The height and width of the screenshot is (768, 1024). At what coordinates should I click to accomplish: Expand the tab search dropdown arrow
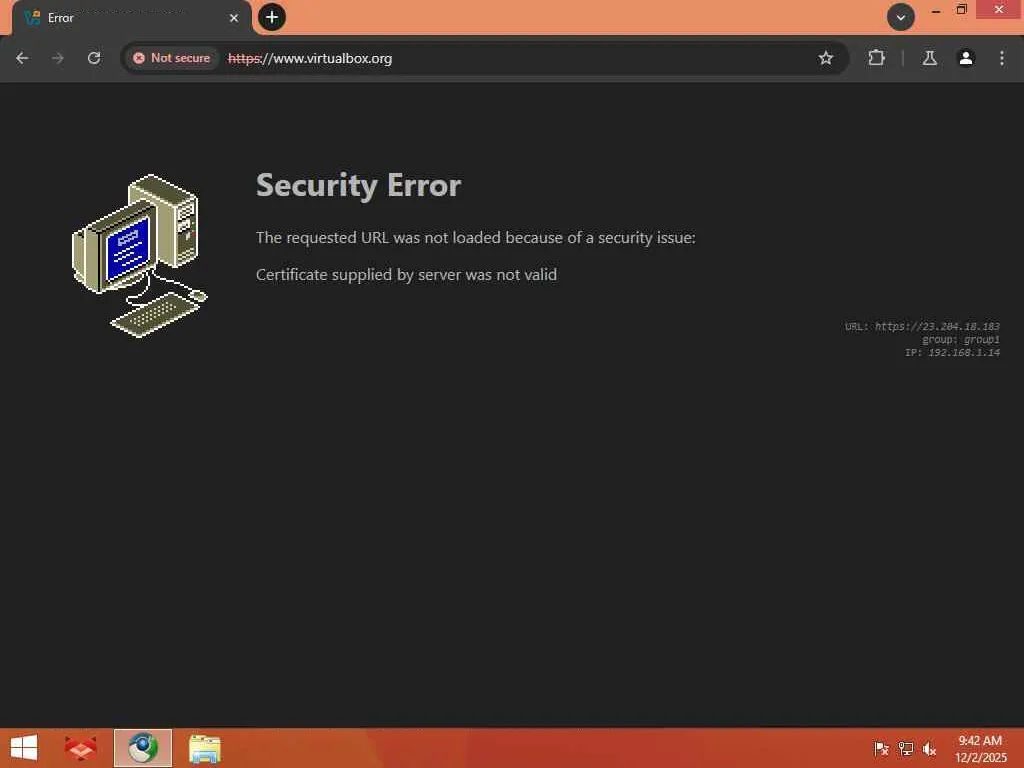(x=901, y=17)
